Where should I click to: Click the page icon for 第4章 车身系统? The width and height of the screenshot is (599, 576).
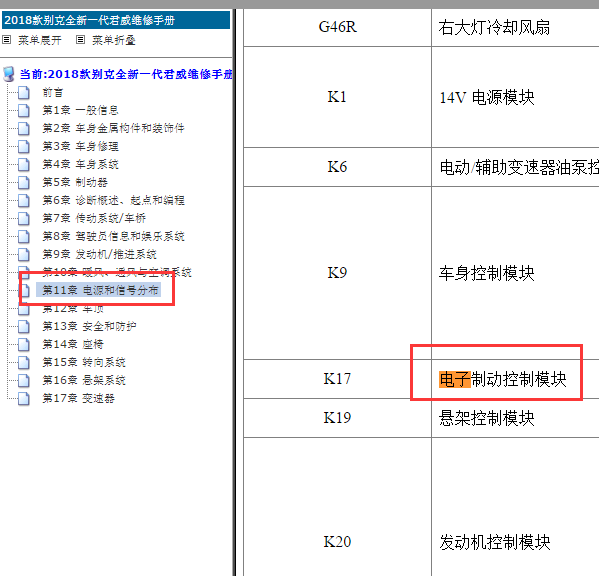click(x=24, y=164)
